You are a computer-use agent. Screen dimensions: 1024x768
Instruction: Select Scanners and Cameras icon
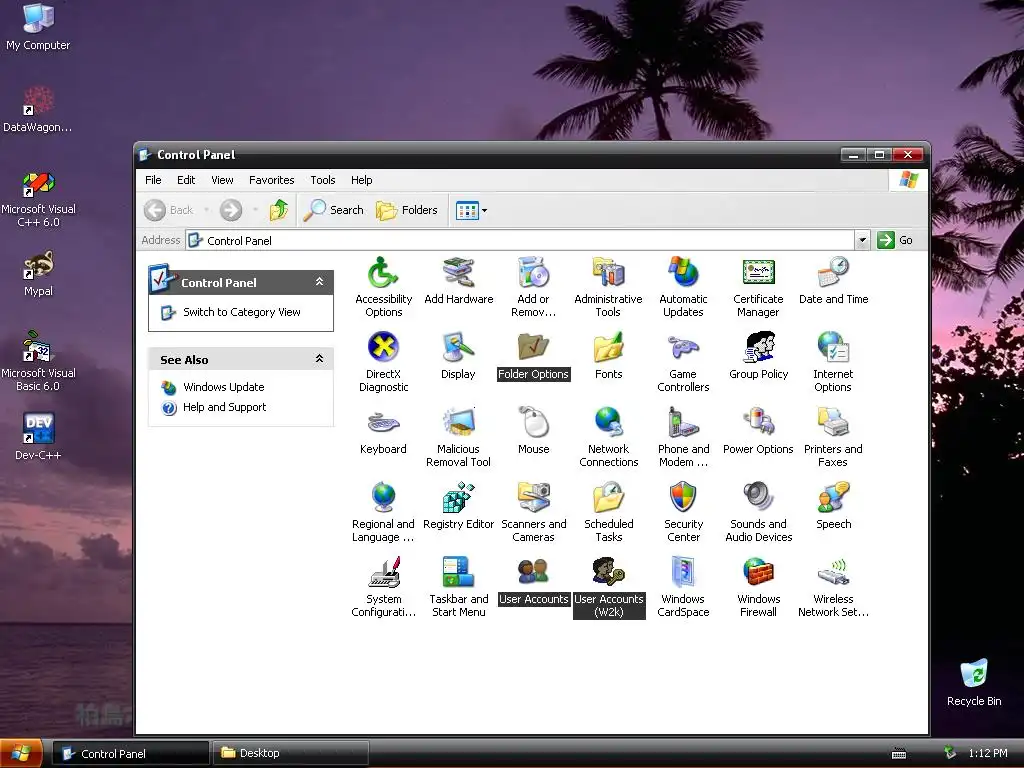tap(534, 512)
